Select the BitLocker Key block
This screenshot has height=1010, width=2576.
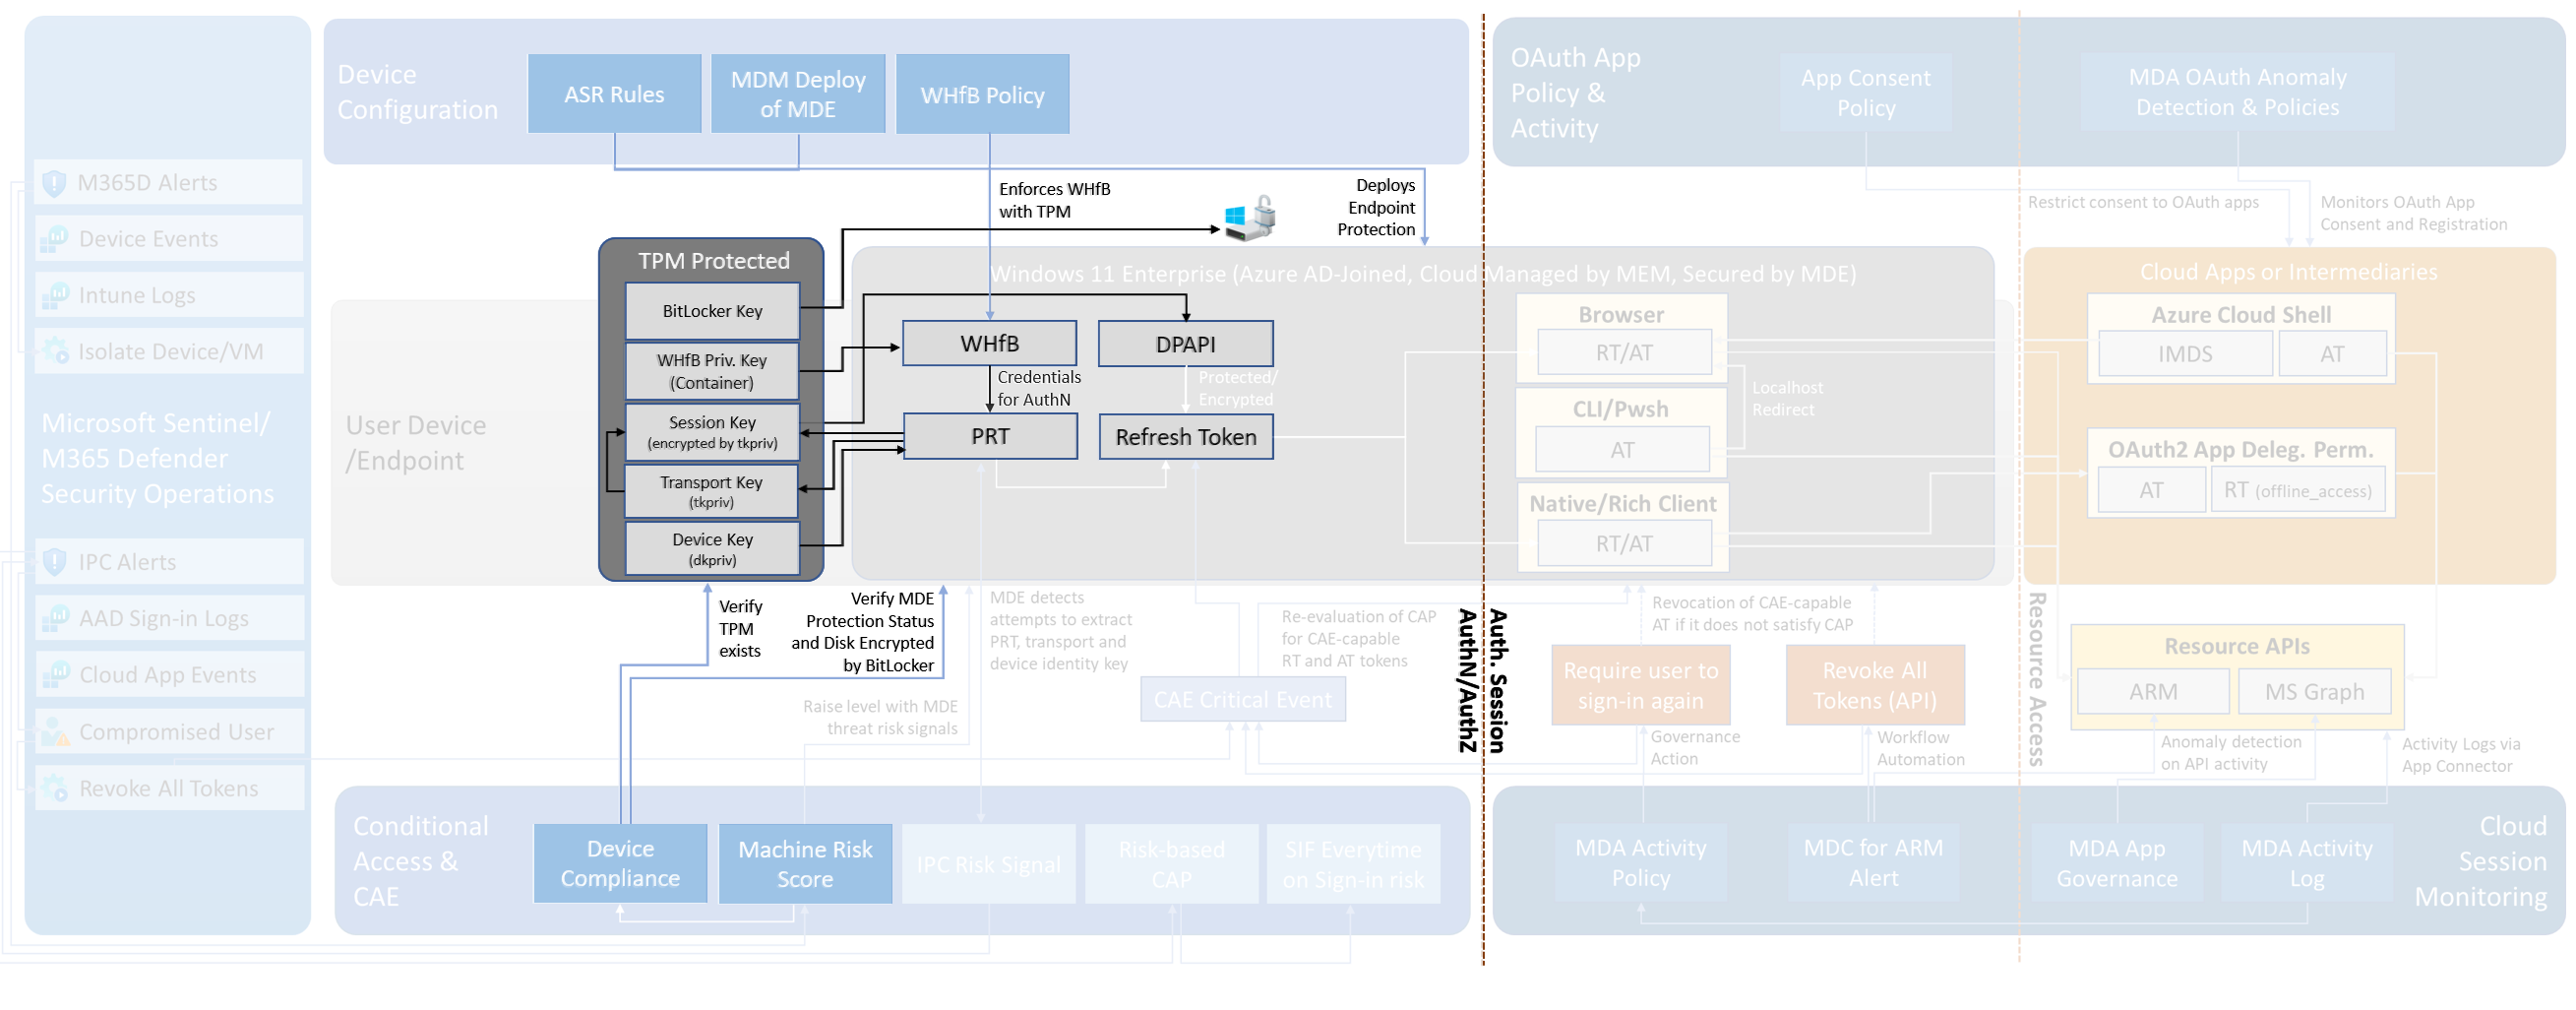(712, 311)
